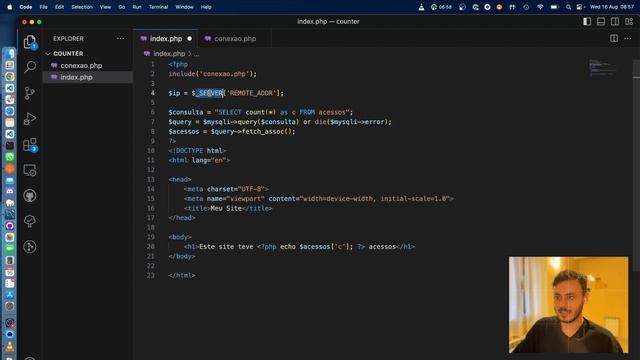Click the battery icon in menu bar
The image size is (640, 360).
[x=554, y=7]
